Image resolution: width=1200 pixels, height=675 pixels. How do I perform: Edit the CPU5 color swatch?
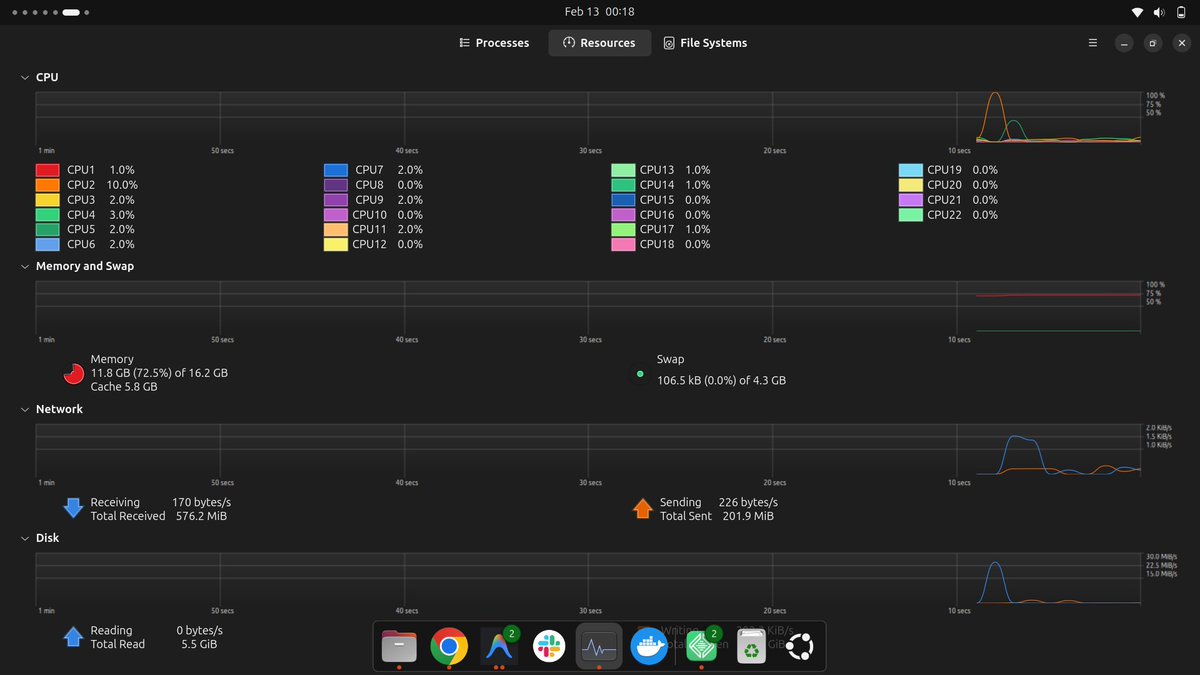pos(47,229)
